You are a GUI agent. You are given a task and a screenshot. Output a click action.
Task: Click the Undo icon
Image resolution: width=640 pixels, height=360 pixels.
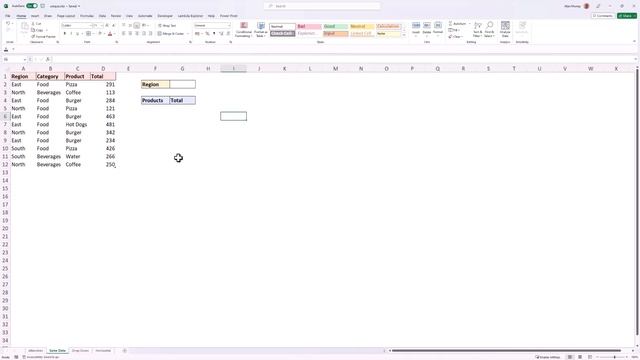coord(8,24)
